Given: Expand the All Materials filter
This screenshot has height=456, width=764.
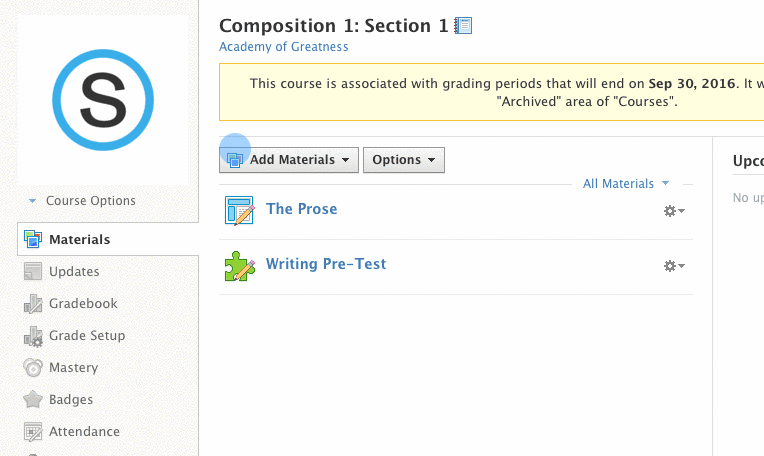Looking at the screenshot, I should click(x=626, y=184).
